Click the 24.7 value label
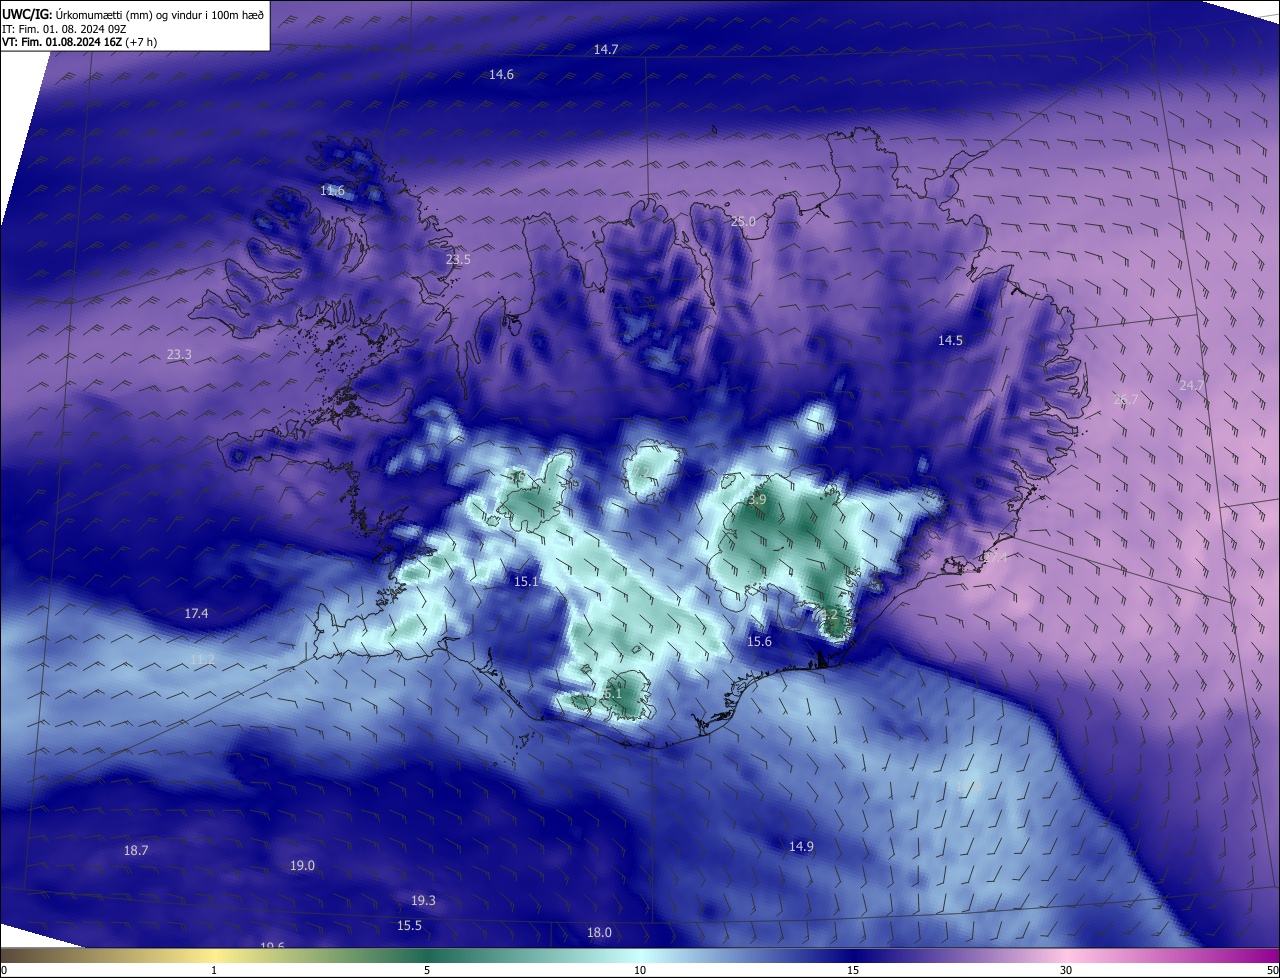Image resolution: width=1280 pixels, height=978 pixels. click(x=1192, y=385)
